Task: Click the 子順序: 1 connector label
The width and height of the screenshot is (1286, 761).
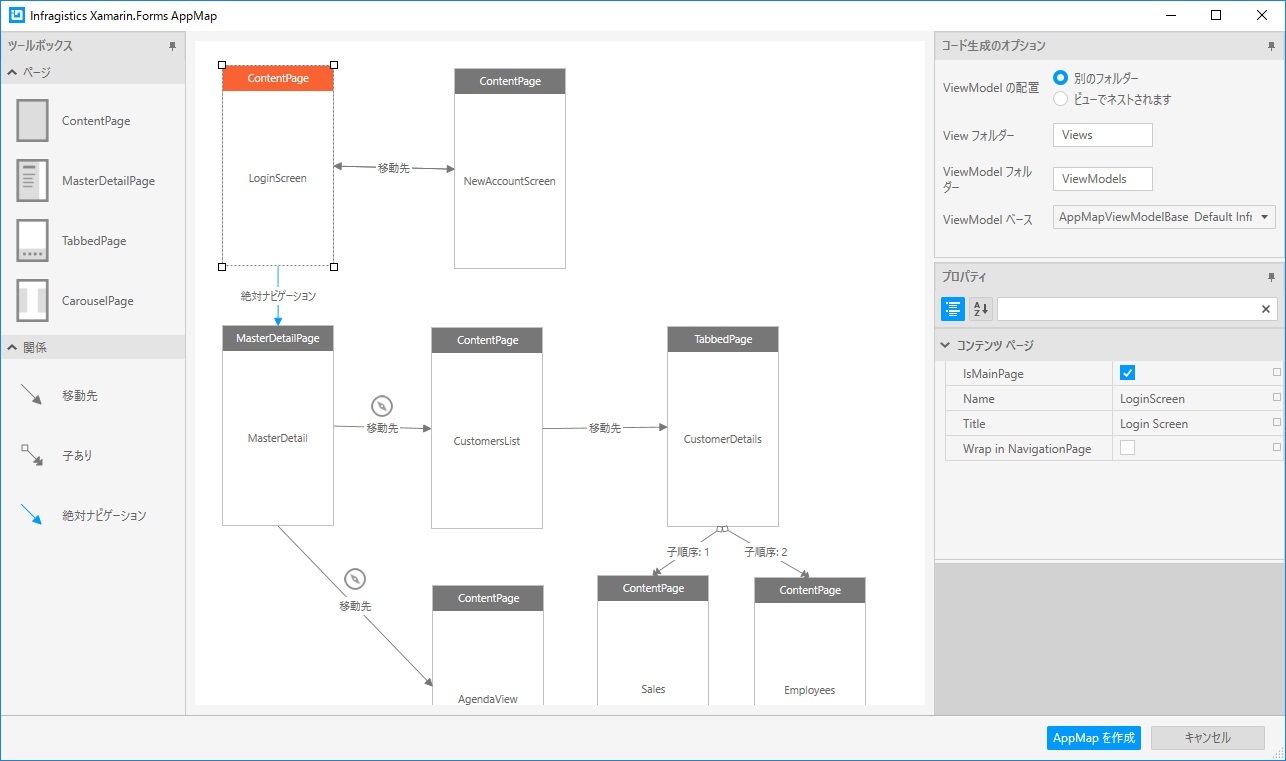Action: [x=688, y=551]
